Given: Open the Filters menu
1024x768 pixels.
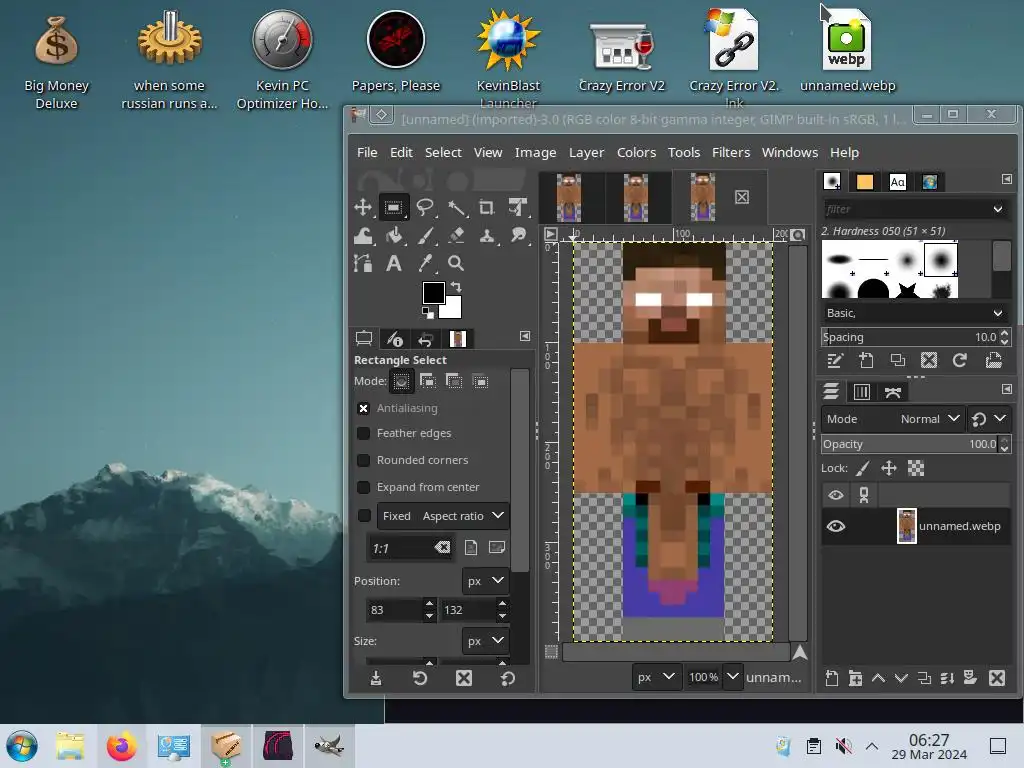Looking at the screenshot, I should [730, 152].
